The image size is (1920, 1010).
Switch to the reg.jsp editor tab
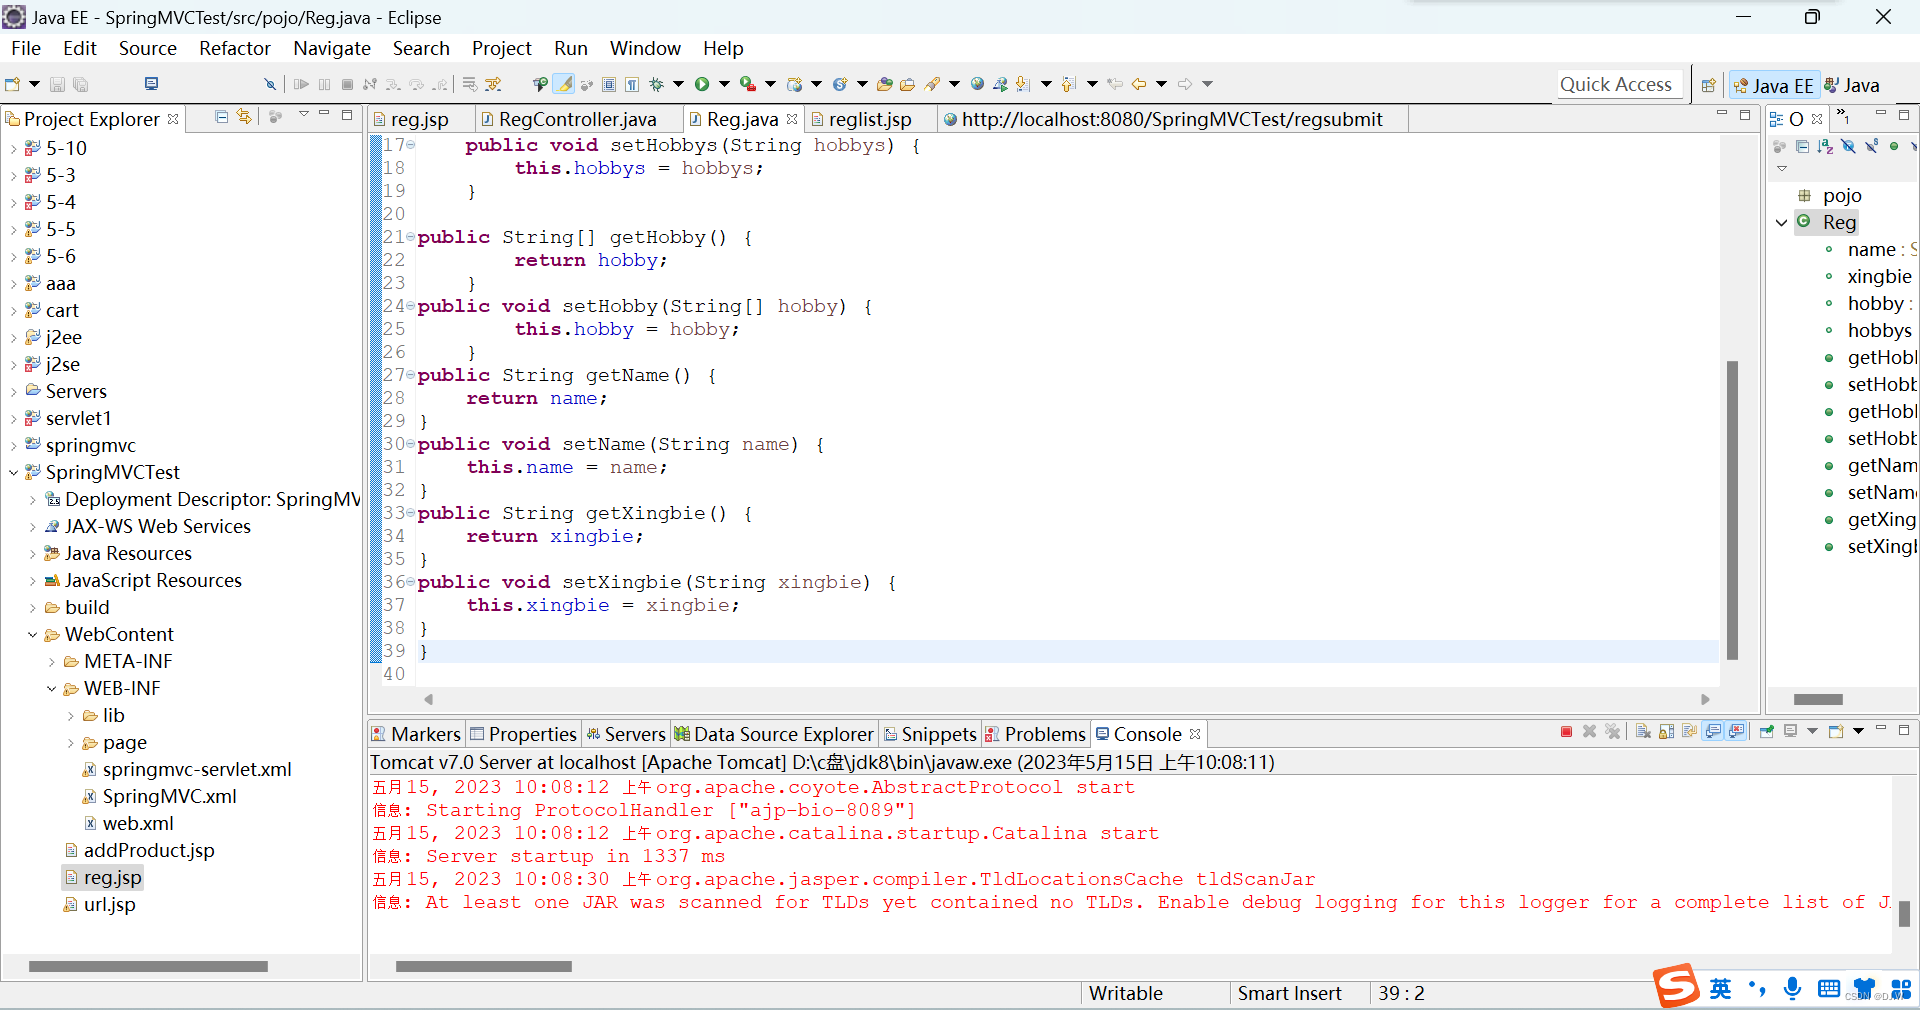[x=419, y=119]
